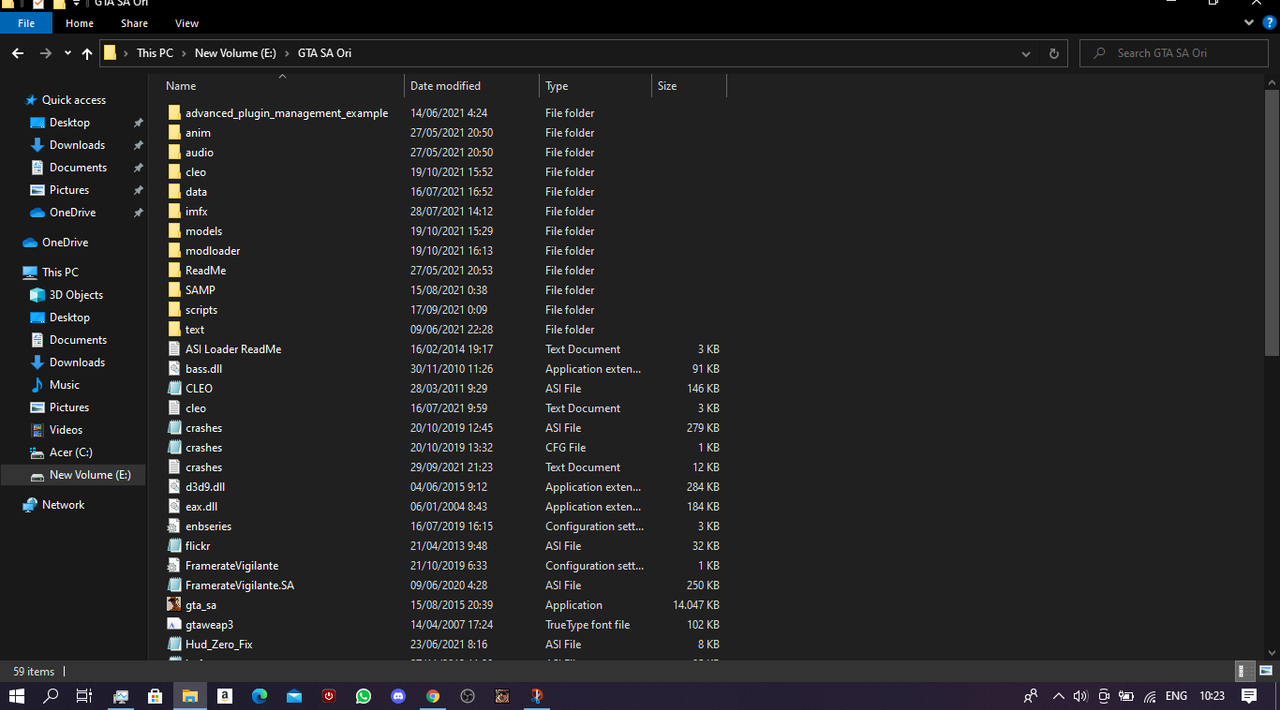Viewport: 1280px width, 710px height.
Task: Open Task View from the taskbar
Action: [85, 696]
